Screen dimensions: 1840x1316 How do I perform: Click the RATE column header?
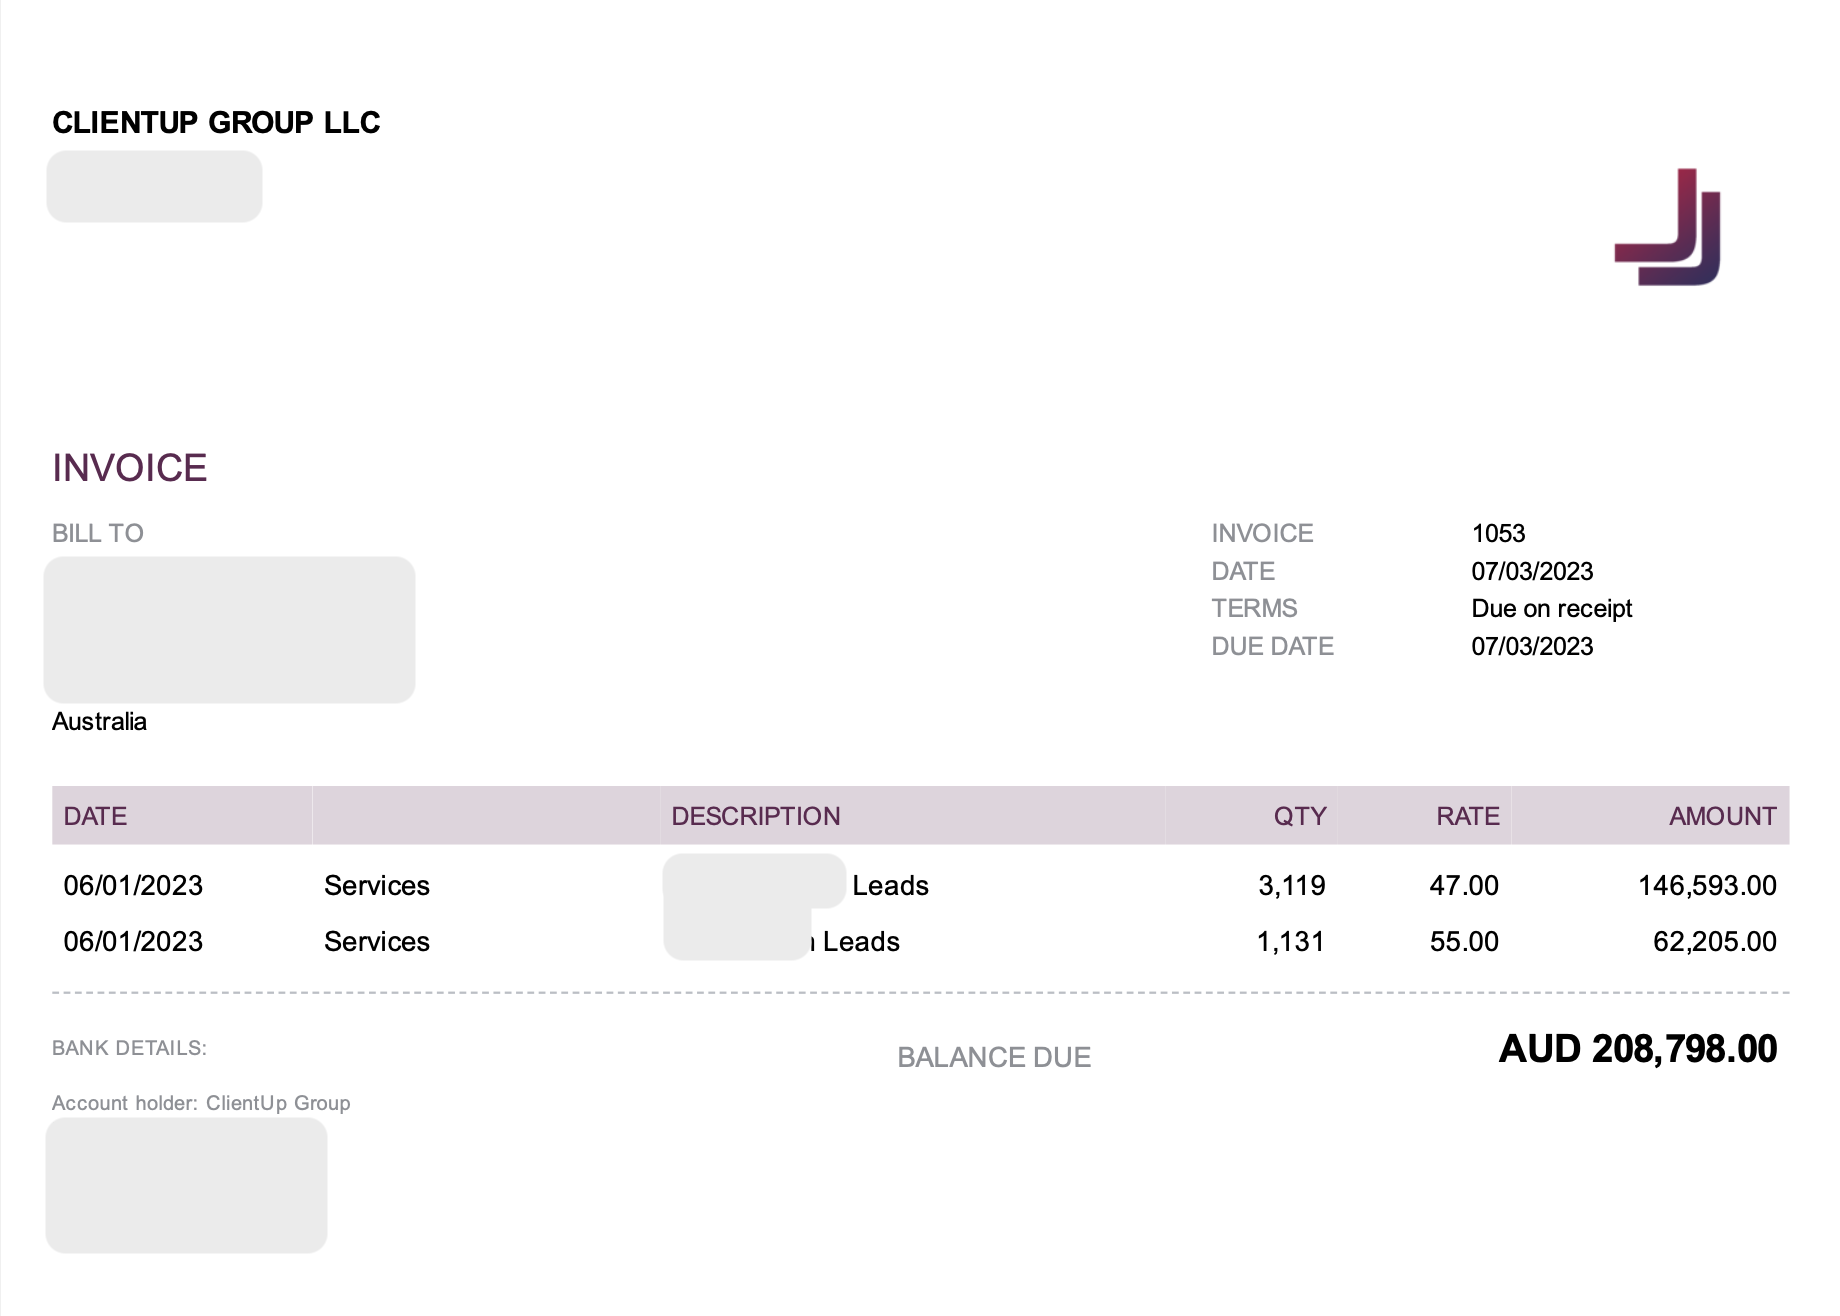click(x=1467, y=816)
